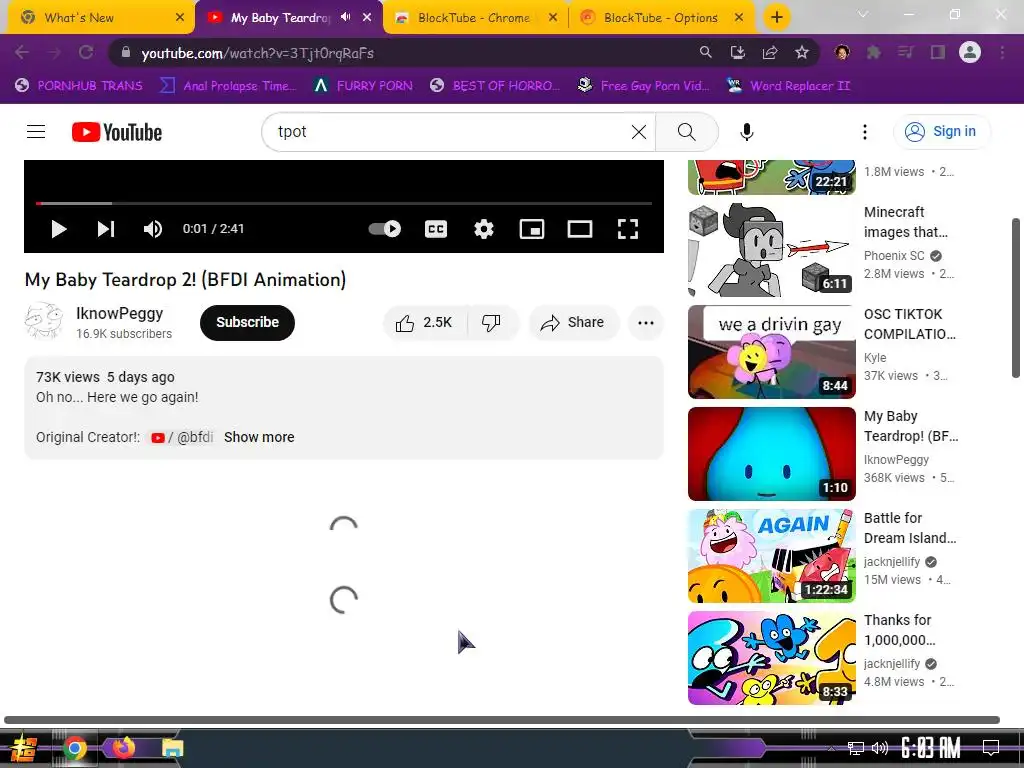Open a new tab with the plus button
The image size is (1024, 768).
pos(776,18)
